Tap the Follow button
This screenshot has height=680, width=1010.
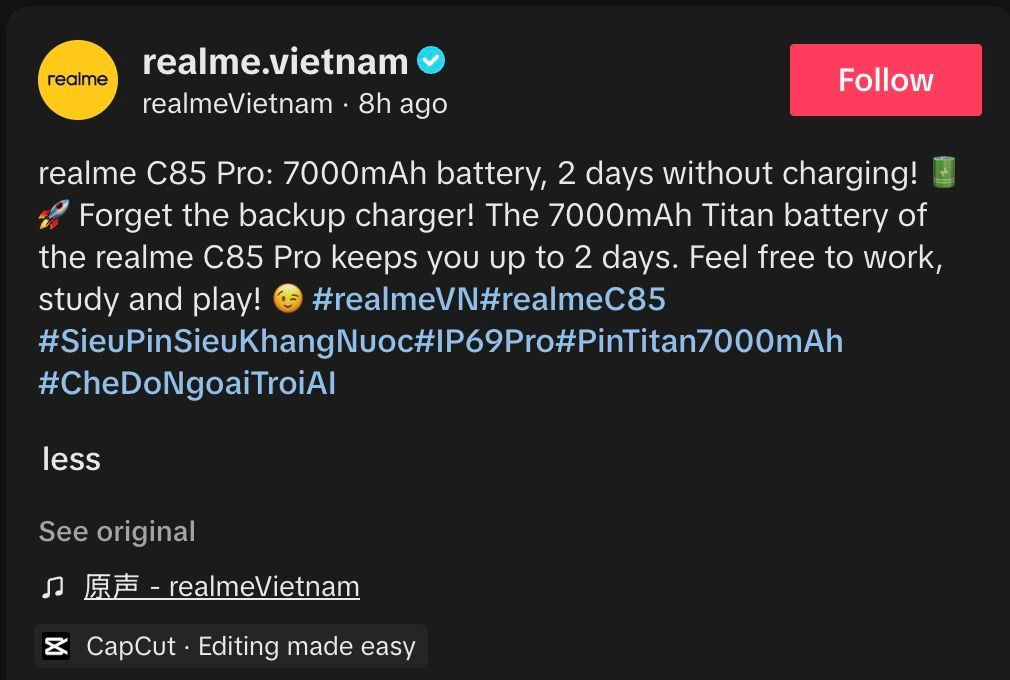(x=884, y=80)
